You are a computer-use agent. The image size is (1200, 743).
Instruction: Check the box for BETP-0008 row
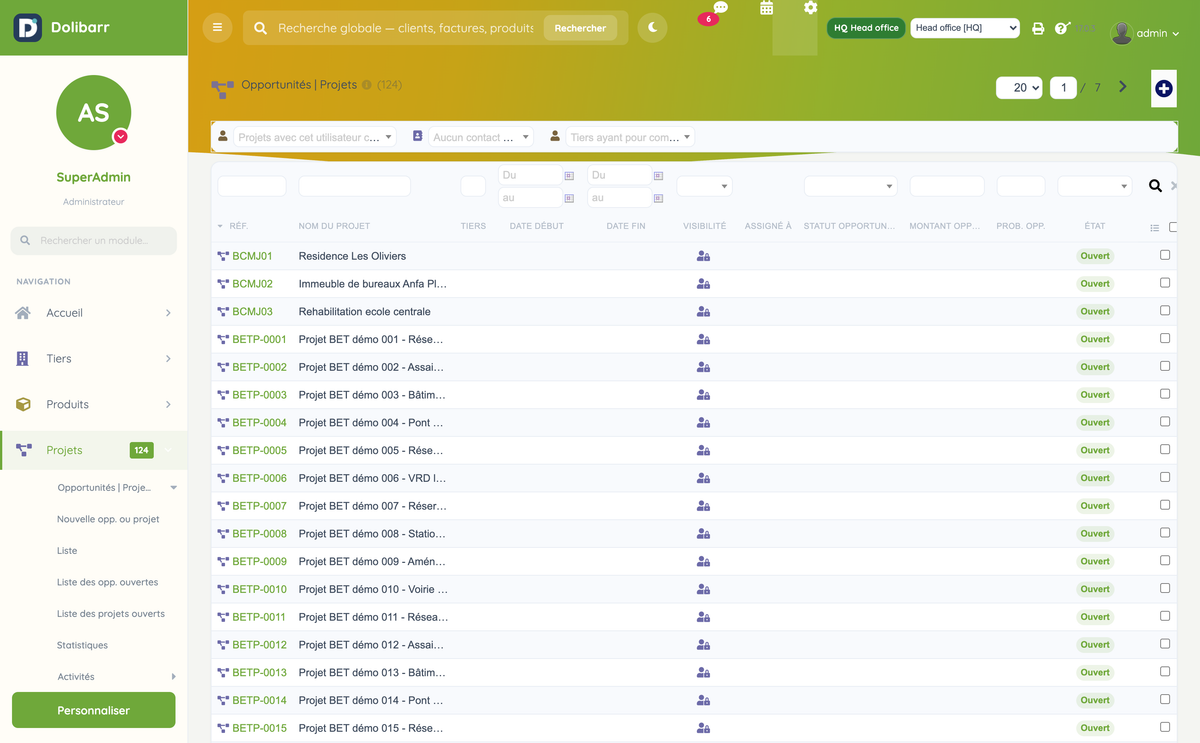point(1165,533)
